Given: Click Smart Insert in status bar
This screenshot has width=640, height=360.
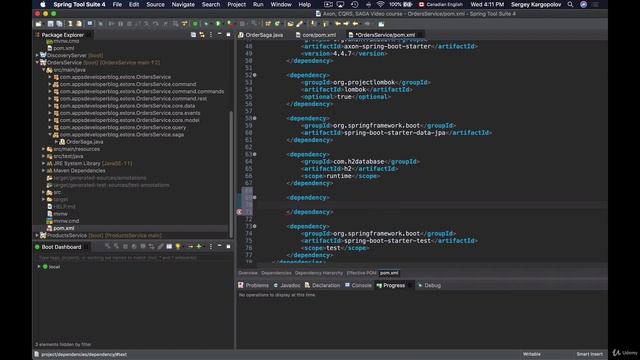Looking at the screenshot, I should tap(589, 354).
